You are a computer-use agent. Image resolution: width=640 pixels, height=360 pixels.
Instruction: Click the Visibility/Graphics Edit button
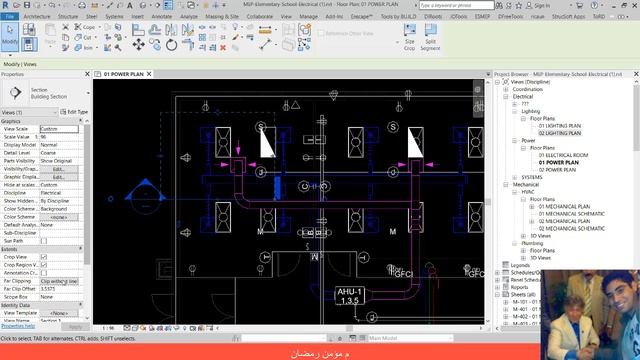(59, 169)
